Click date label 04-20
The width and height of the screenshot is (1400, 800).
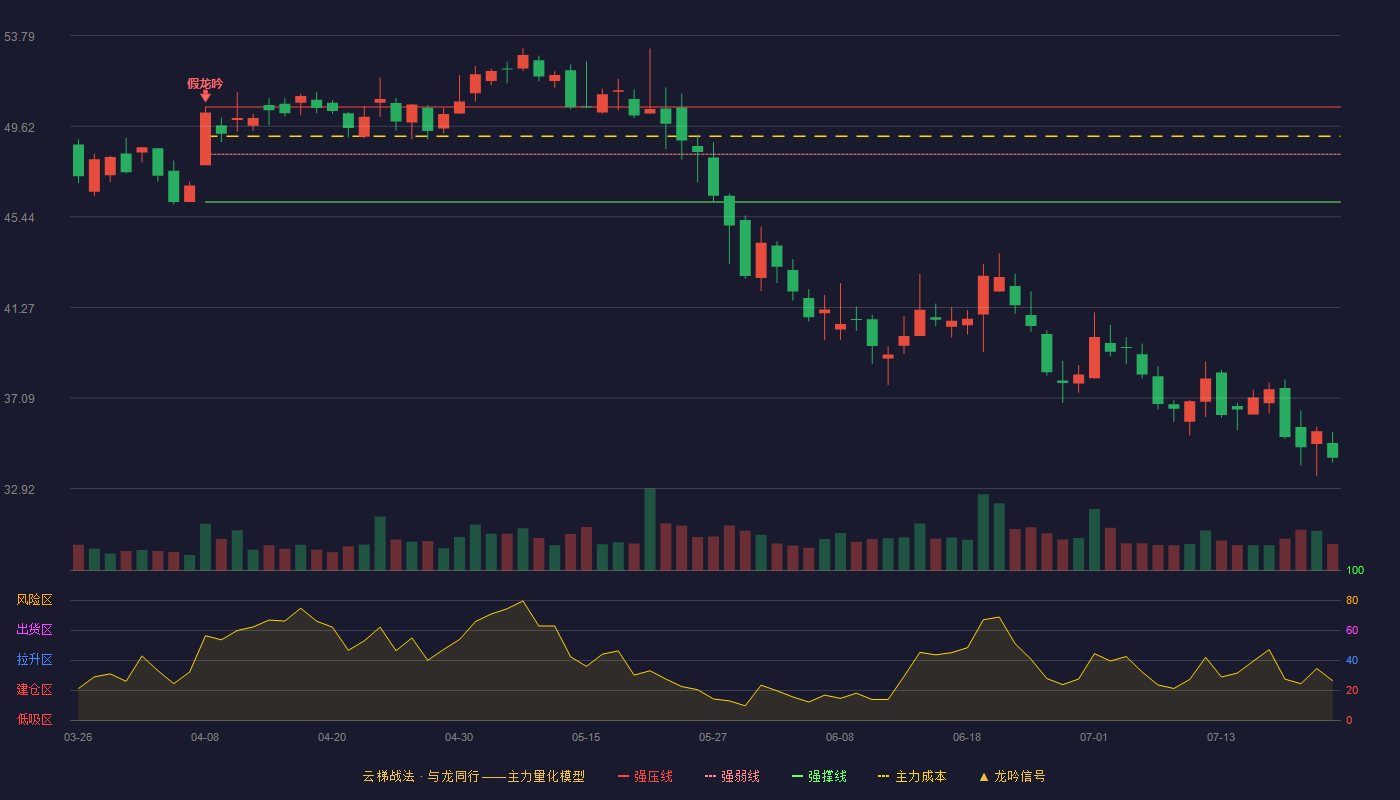tap(332, 737)
